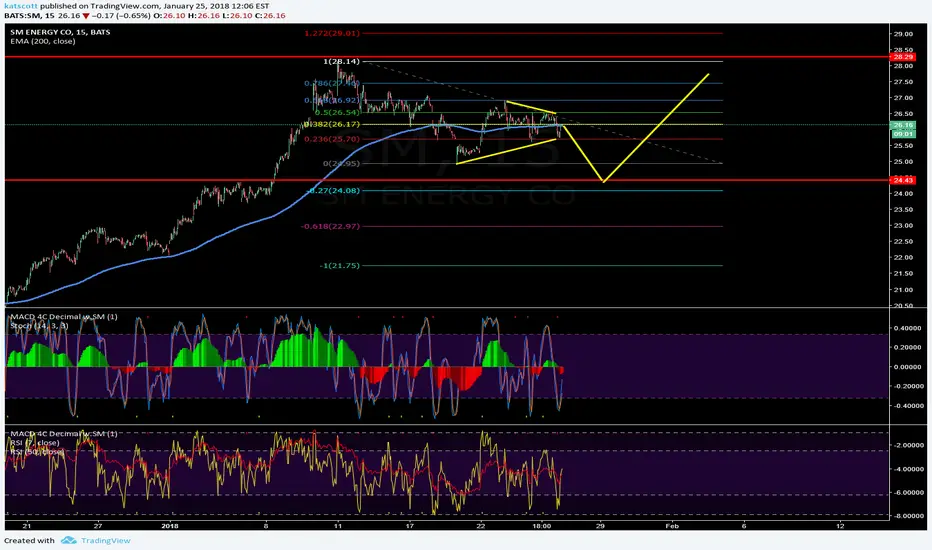Select the 'Created with' footer text

coord(29,540)
